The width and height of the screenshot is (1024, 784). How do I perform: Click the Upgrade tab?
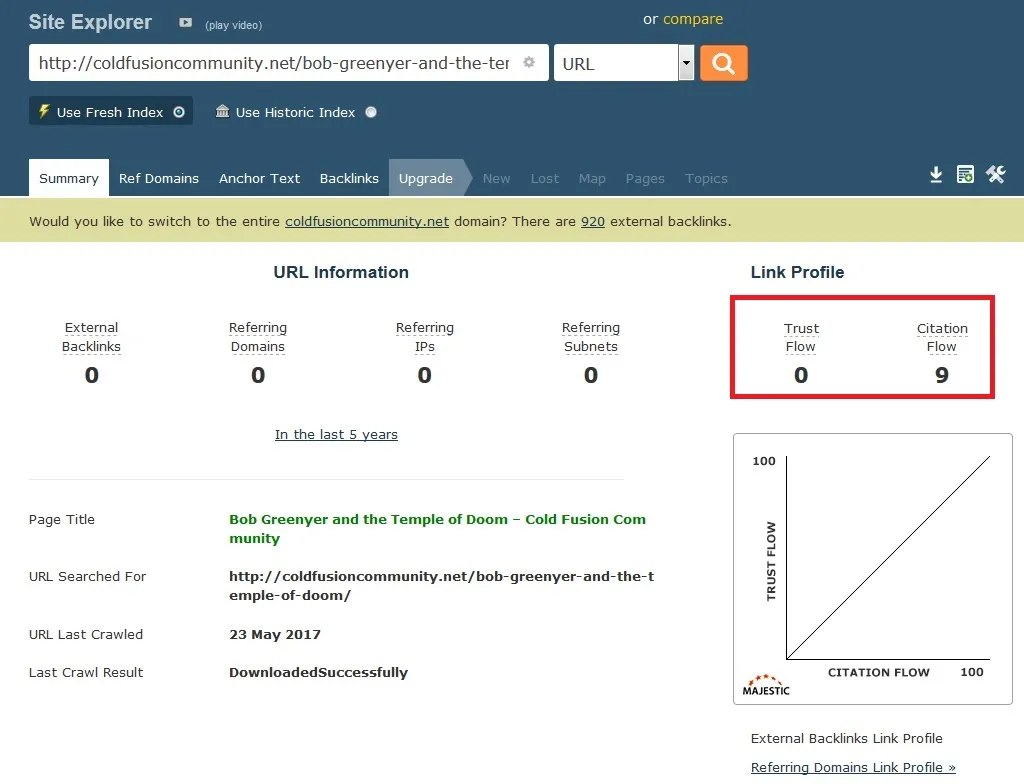pos(426,178)
